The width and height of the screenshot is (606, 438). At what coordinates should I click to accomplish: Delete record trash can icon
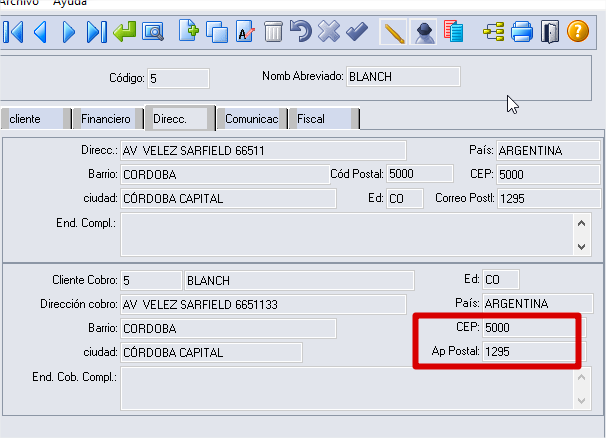tap(273, 31)
